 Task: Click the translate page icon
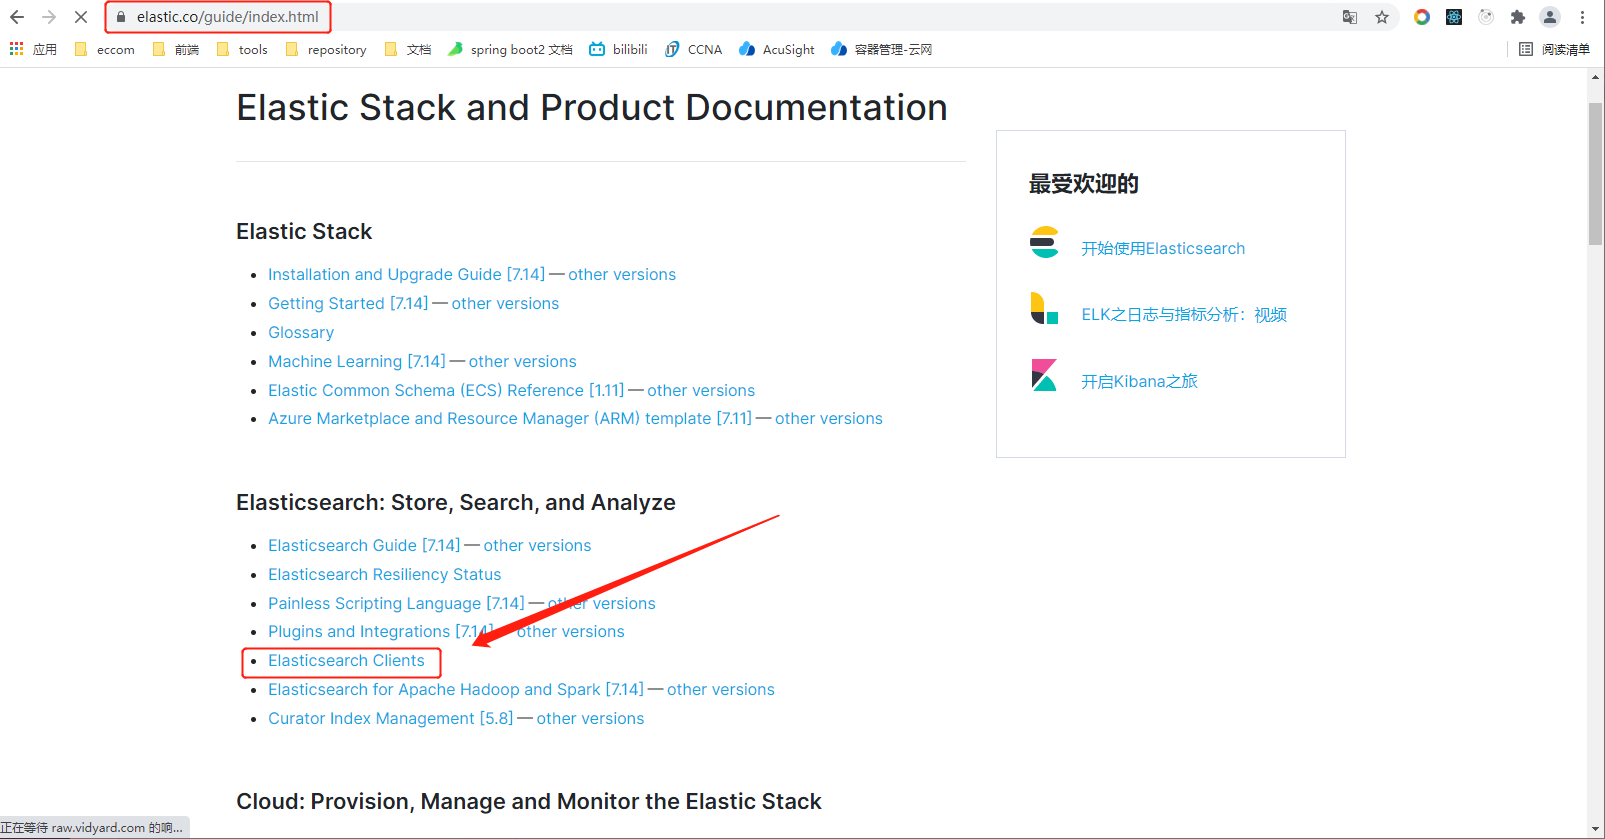point(1350,17)
